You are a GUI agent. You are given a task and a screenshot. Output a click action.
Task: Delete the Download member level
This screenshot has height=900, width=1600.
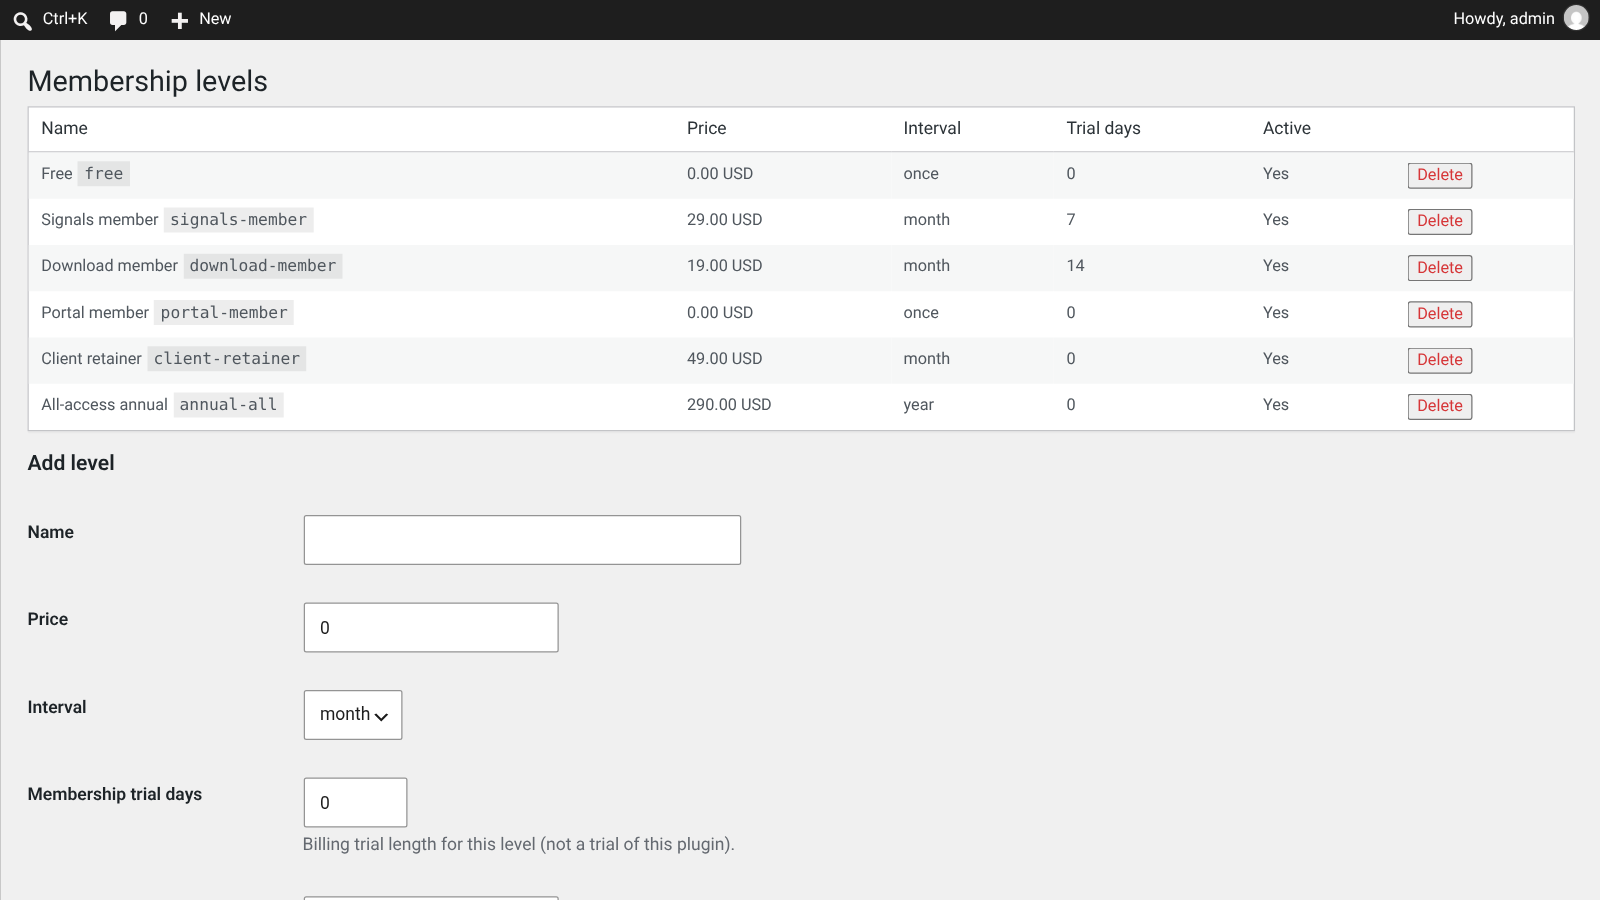[x=1440, y=267]
